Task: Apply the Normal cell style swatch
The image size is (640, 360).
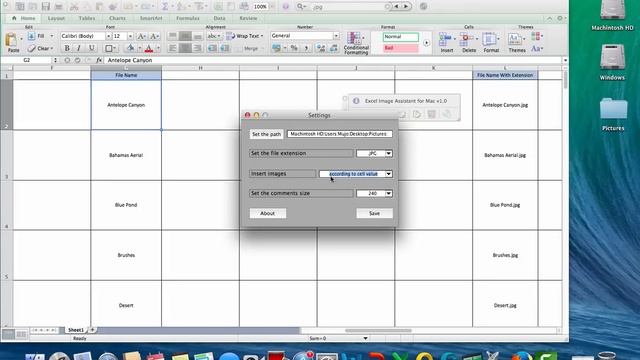Action: [x=401, y=37]
